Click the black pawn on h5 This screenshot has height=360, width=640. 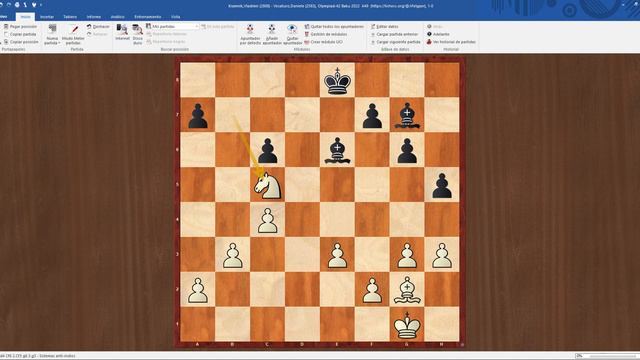pos(442,185)
